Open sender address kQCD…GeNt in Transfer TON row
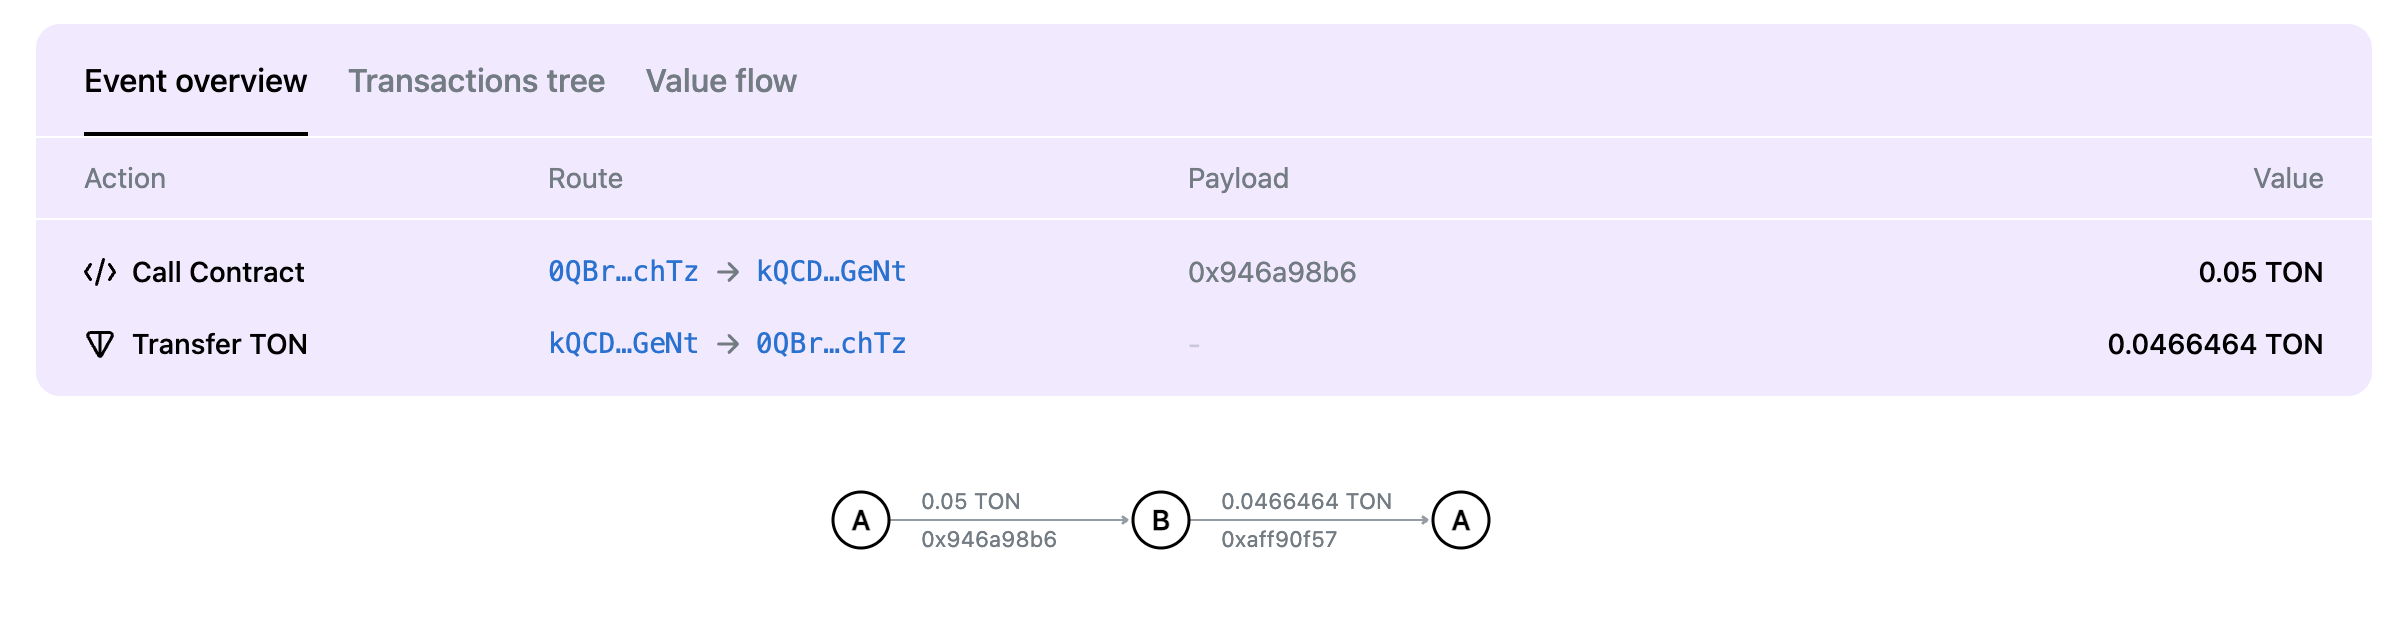2402x634 pixels. [x=623, y=344]
